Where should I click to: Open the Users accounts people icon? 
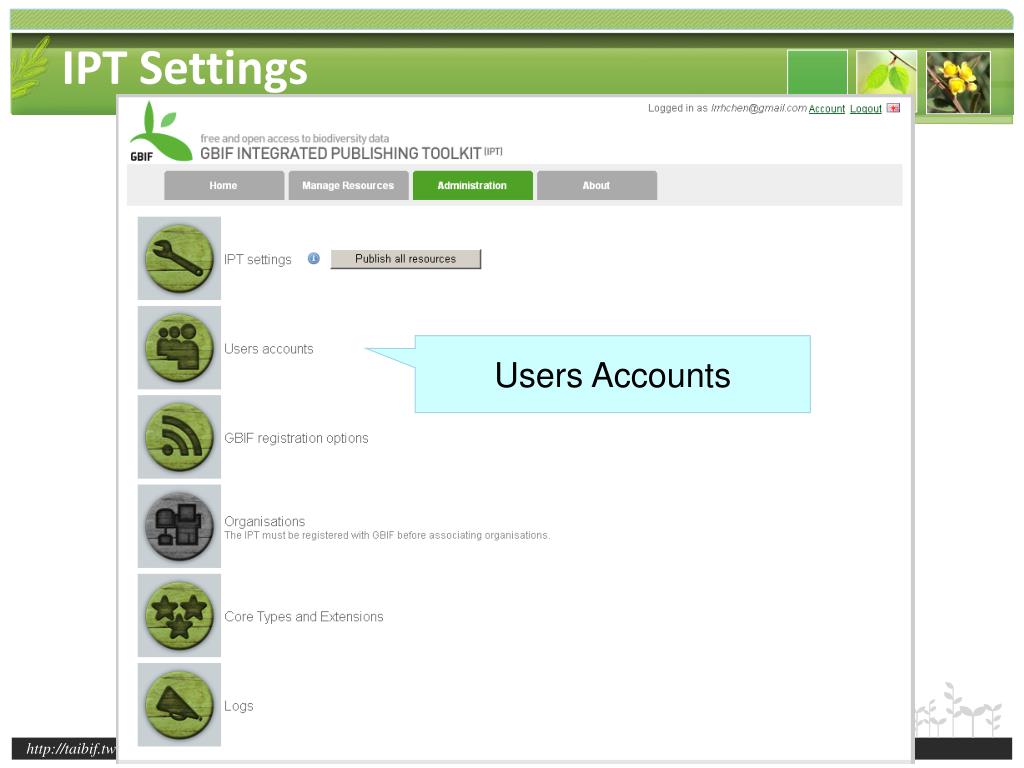pyautogui.click(x=179, y=347)
